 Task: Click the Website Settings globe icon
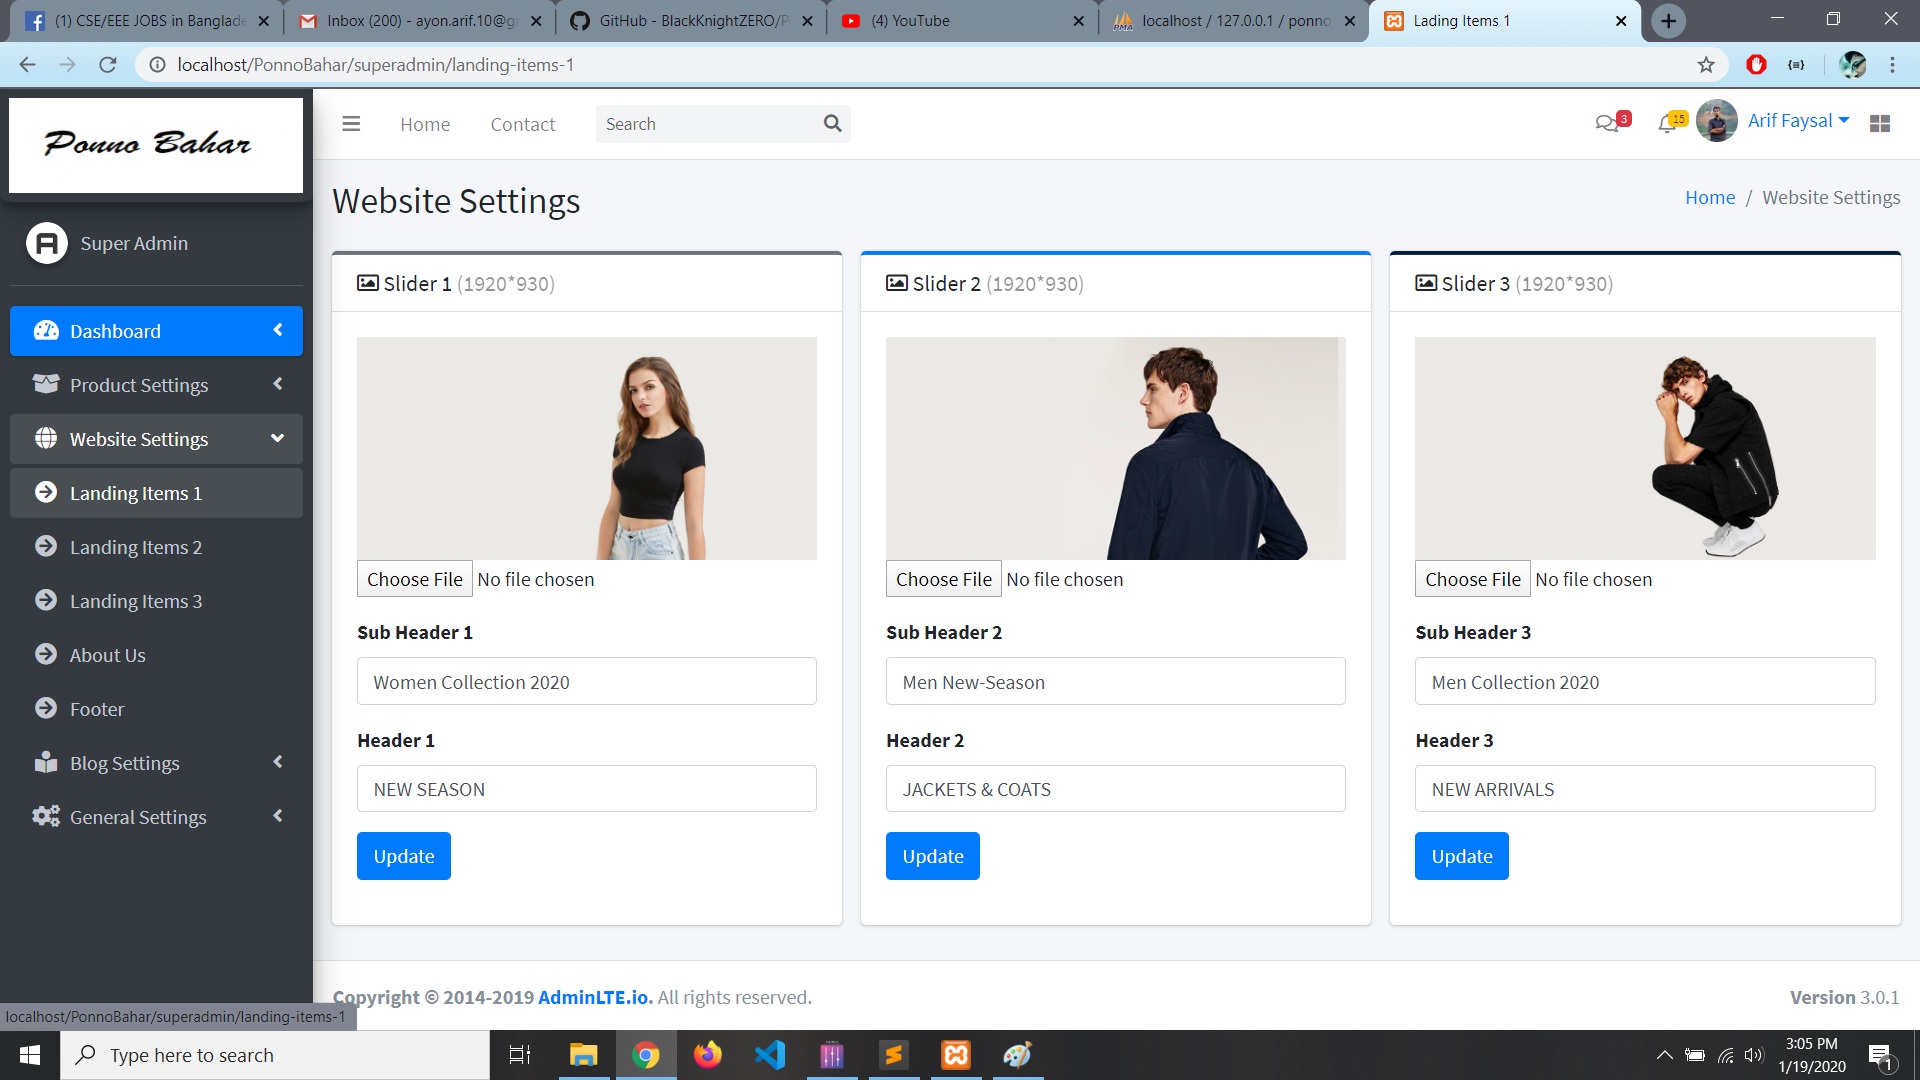(45, 438)
